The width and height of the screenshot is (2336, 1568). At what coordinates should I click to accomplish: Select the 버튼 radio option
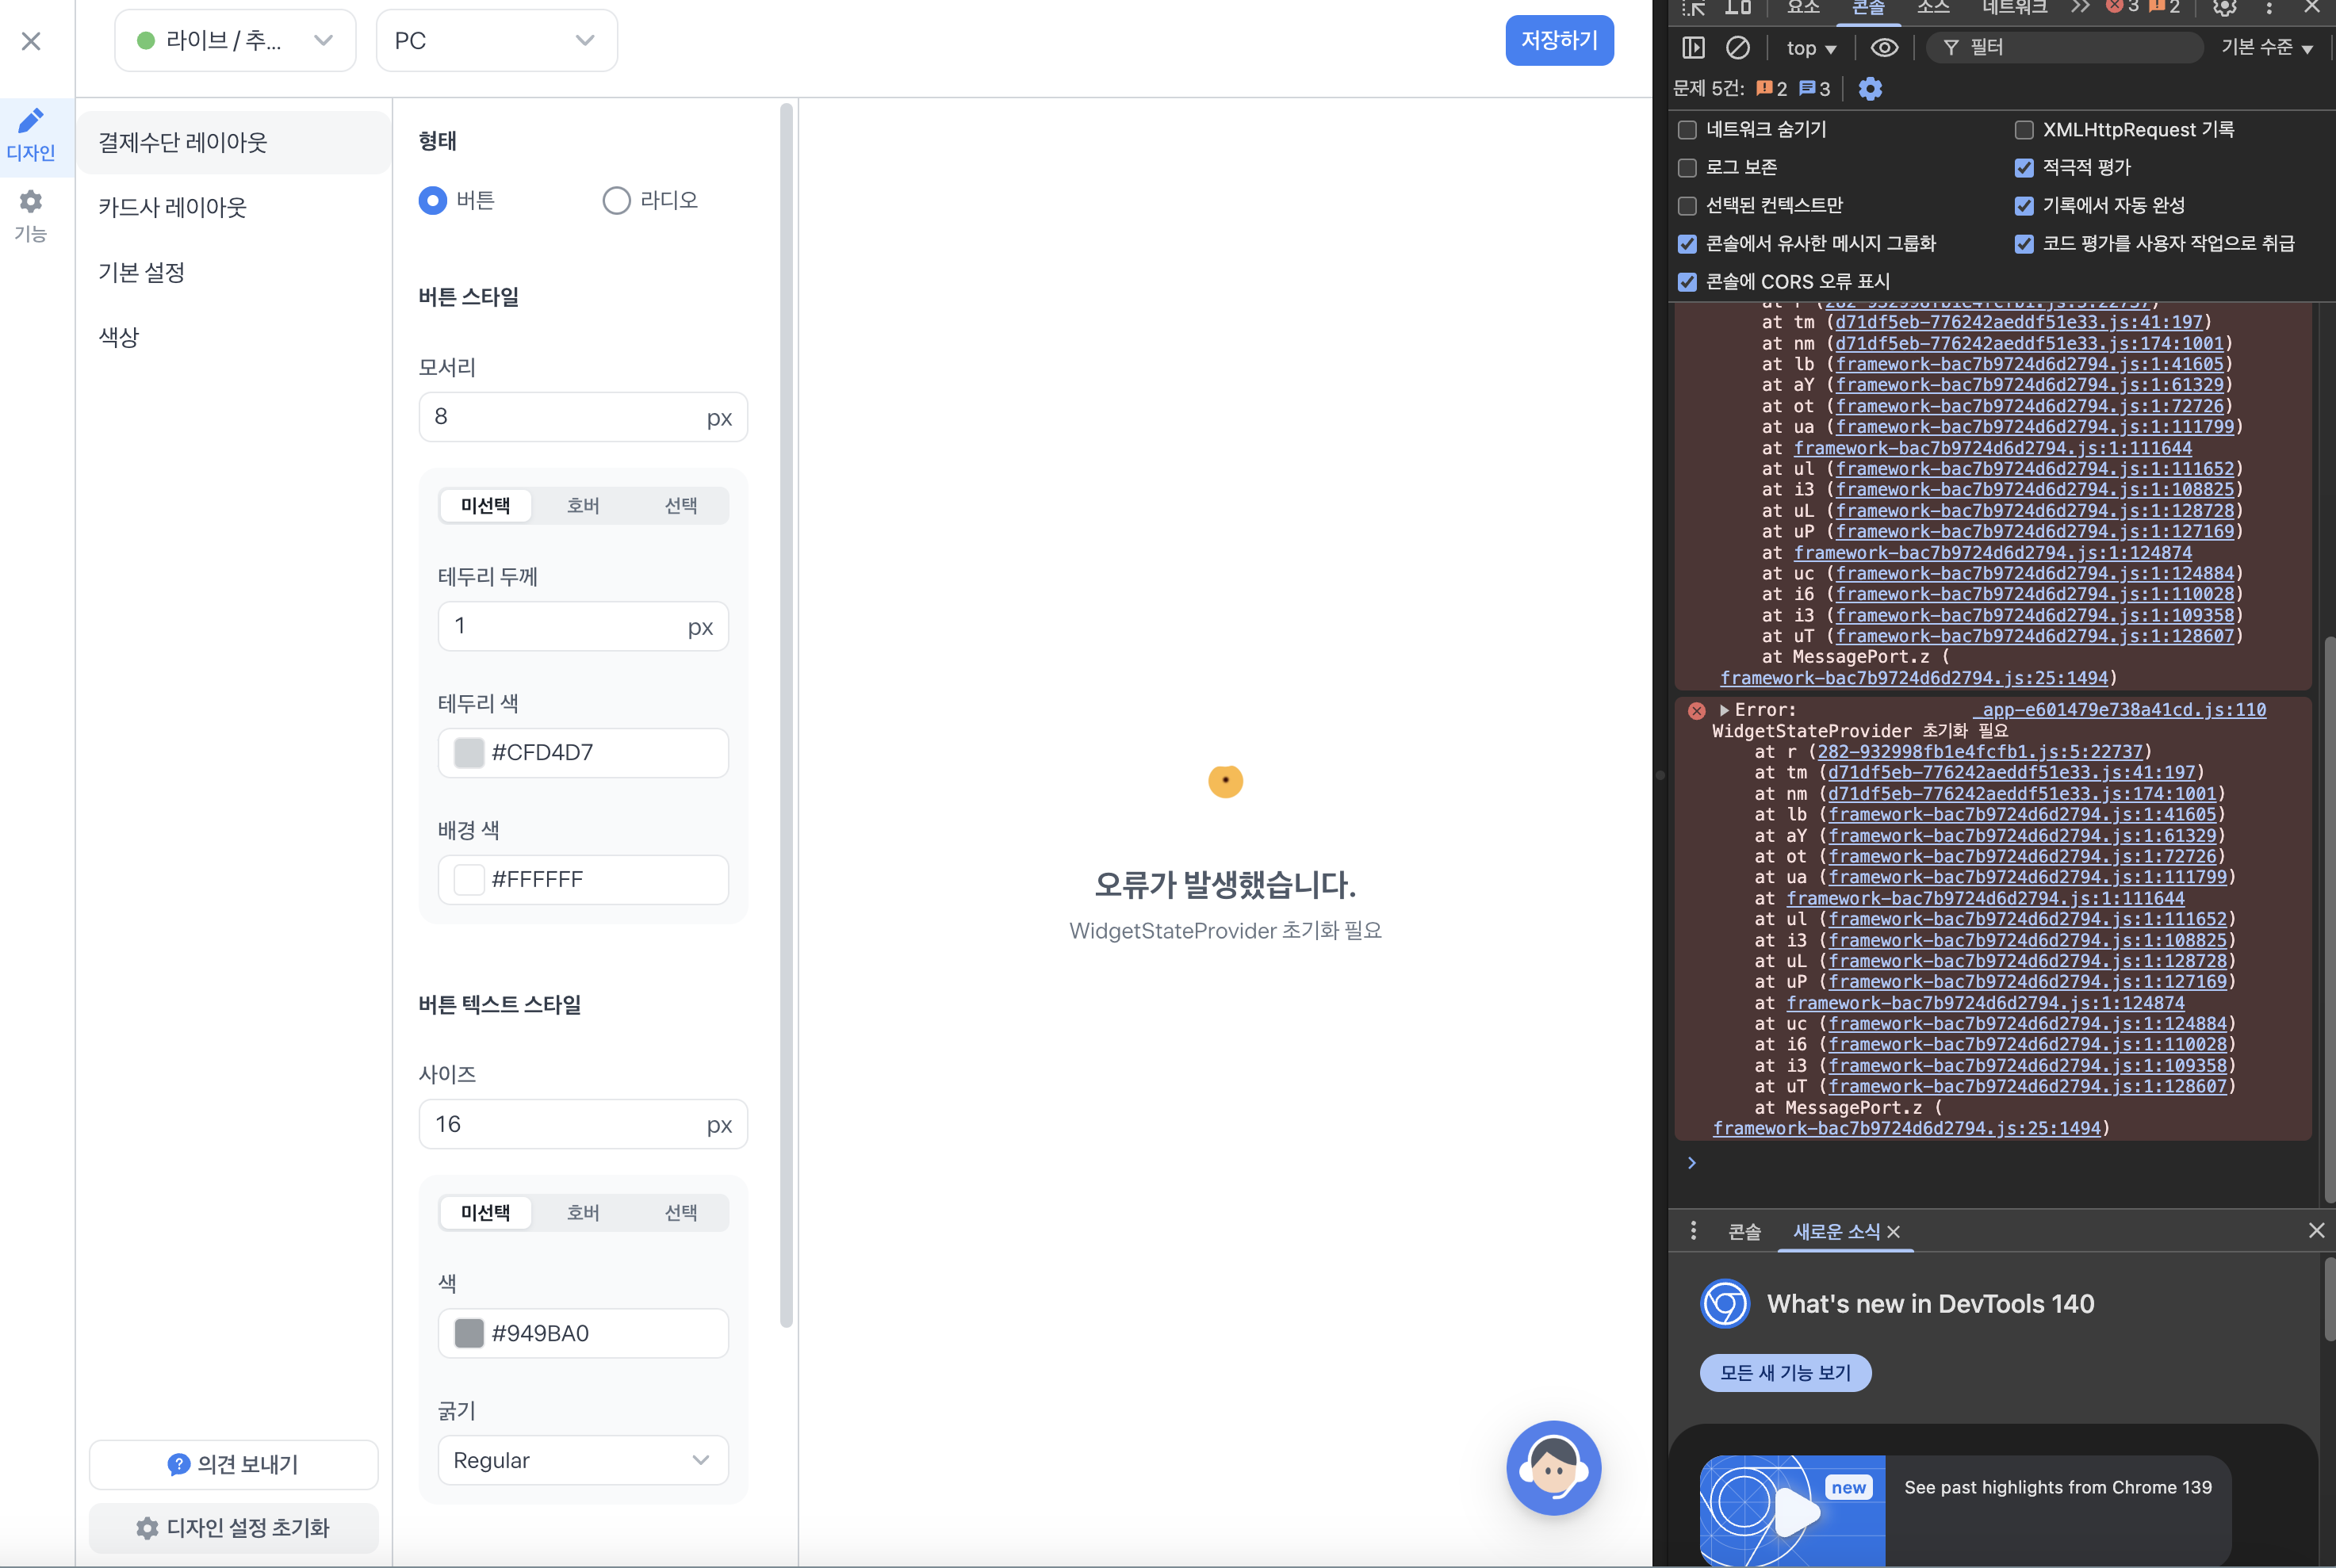[432, 201]
